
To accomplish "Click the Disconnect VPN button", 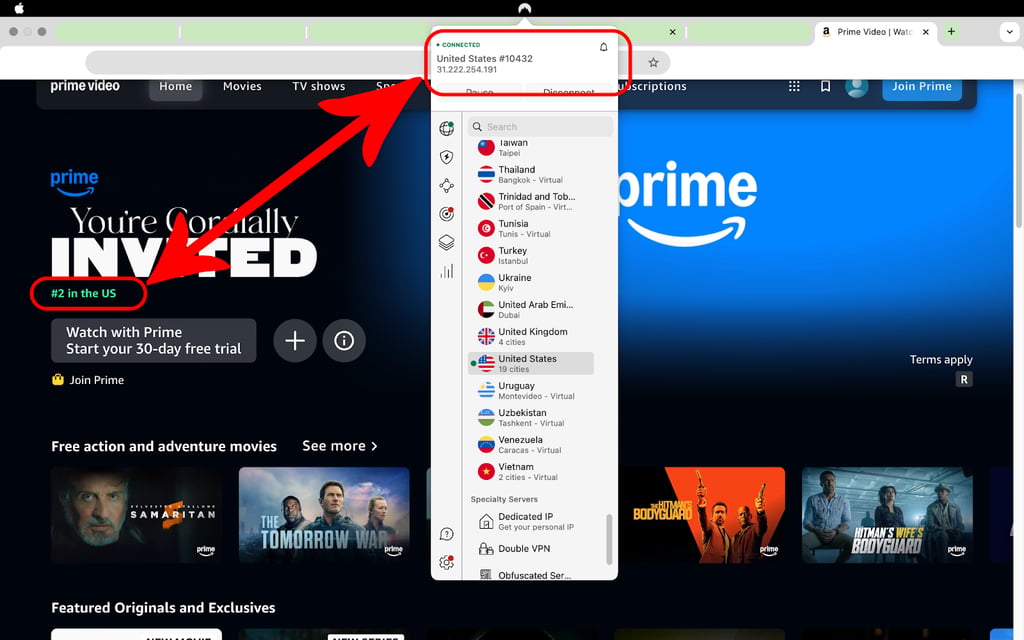I will (x=569, y=92).
